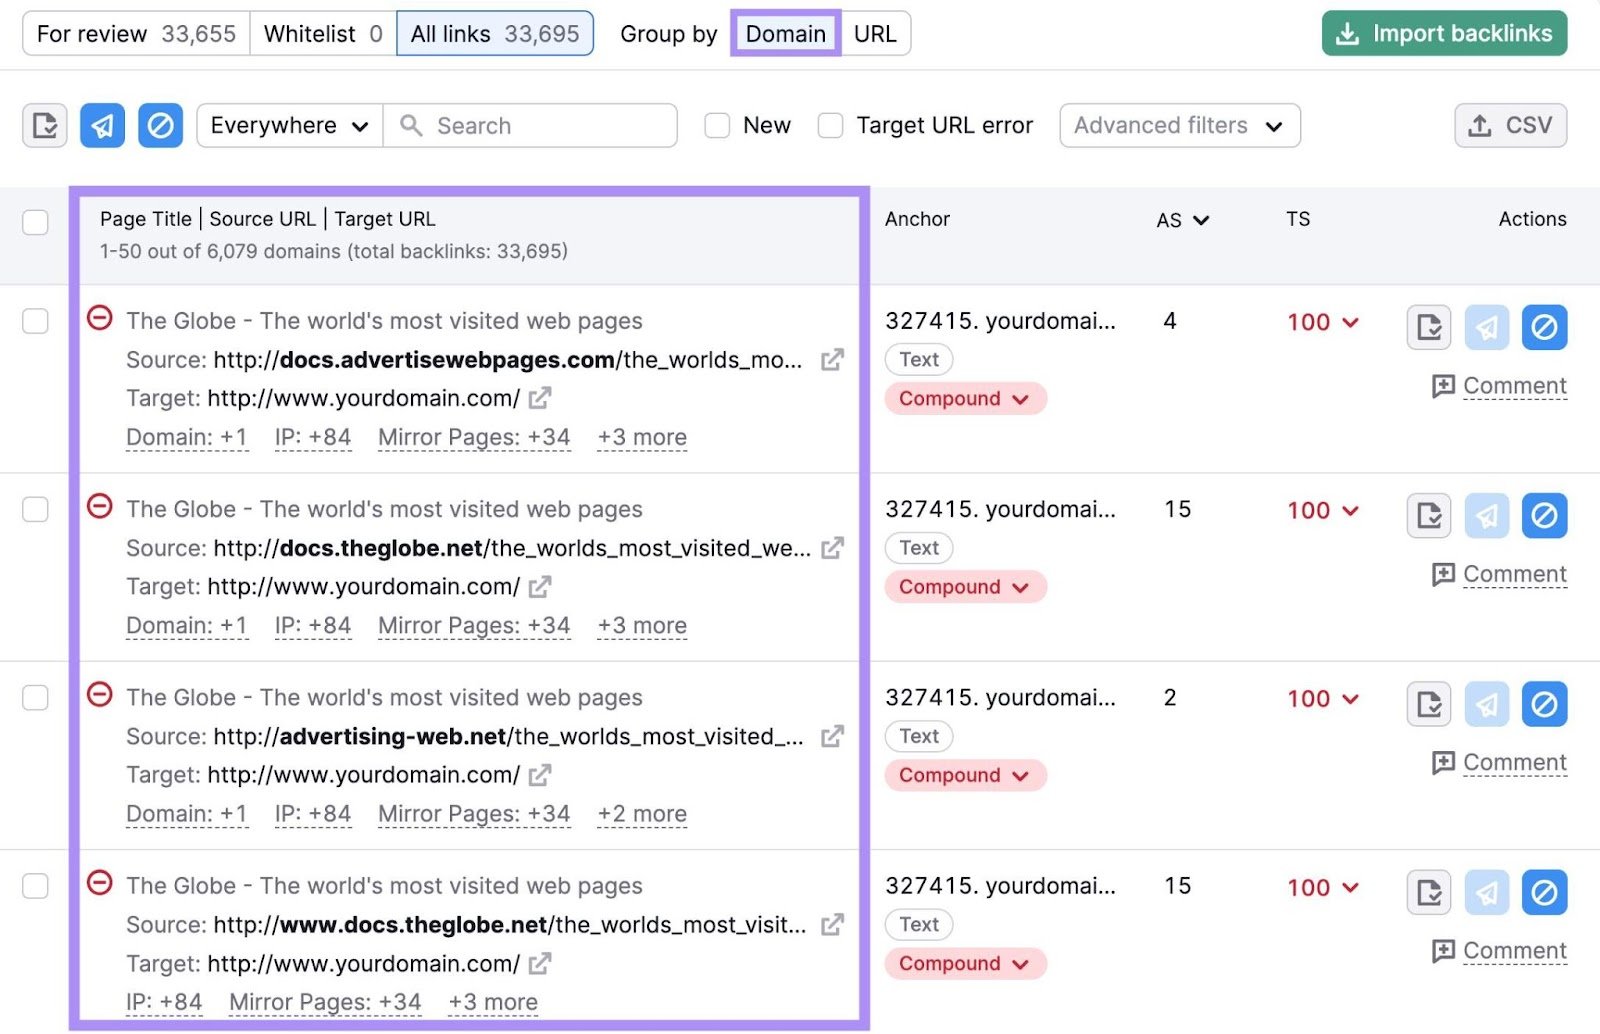Click the Import backlinks button
This screenshot has height=1034, width=1600.
tap(1443, 33)
